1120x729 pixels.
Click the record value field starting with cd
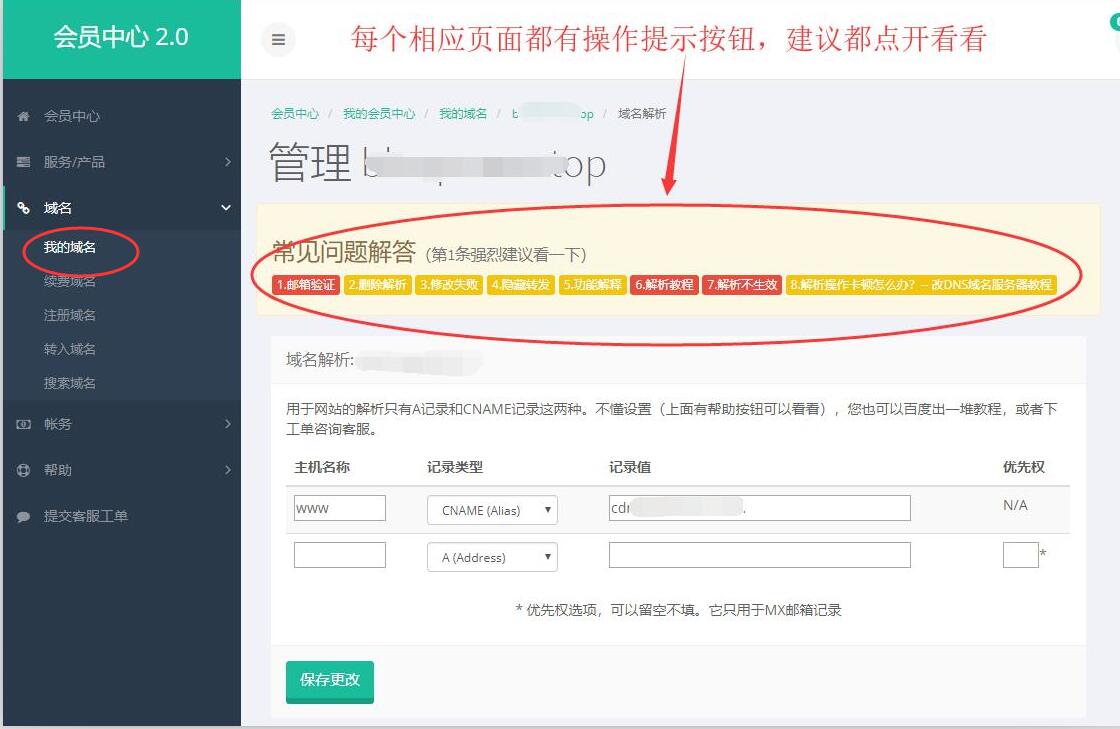click(759, 508)
